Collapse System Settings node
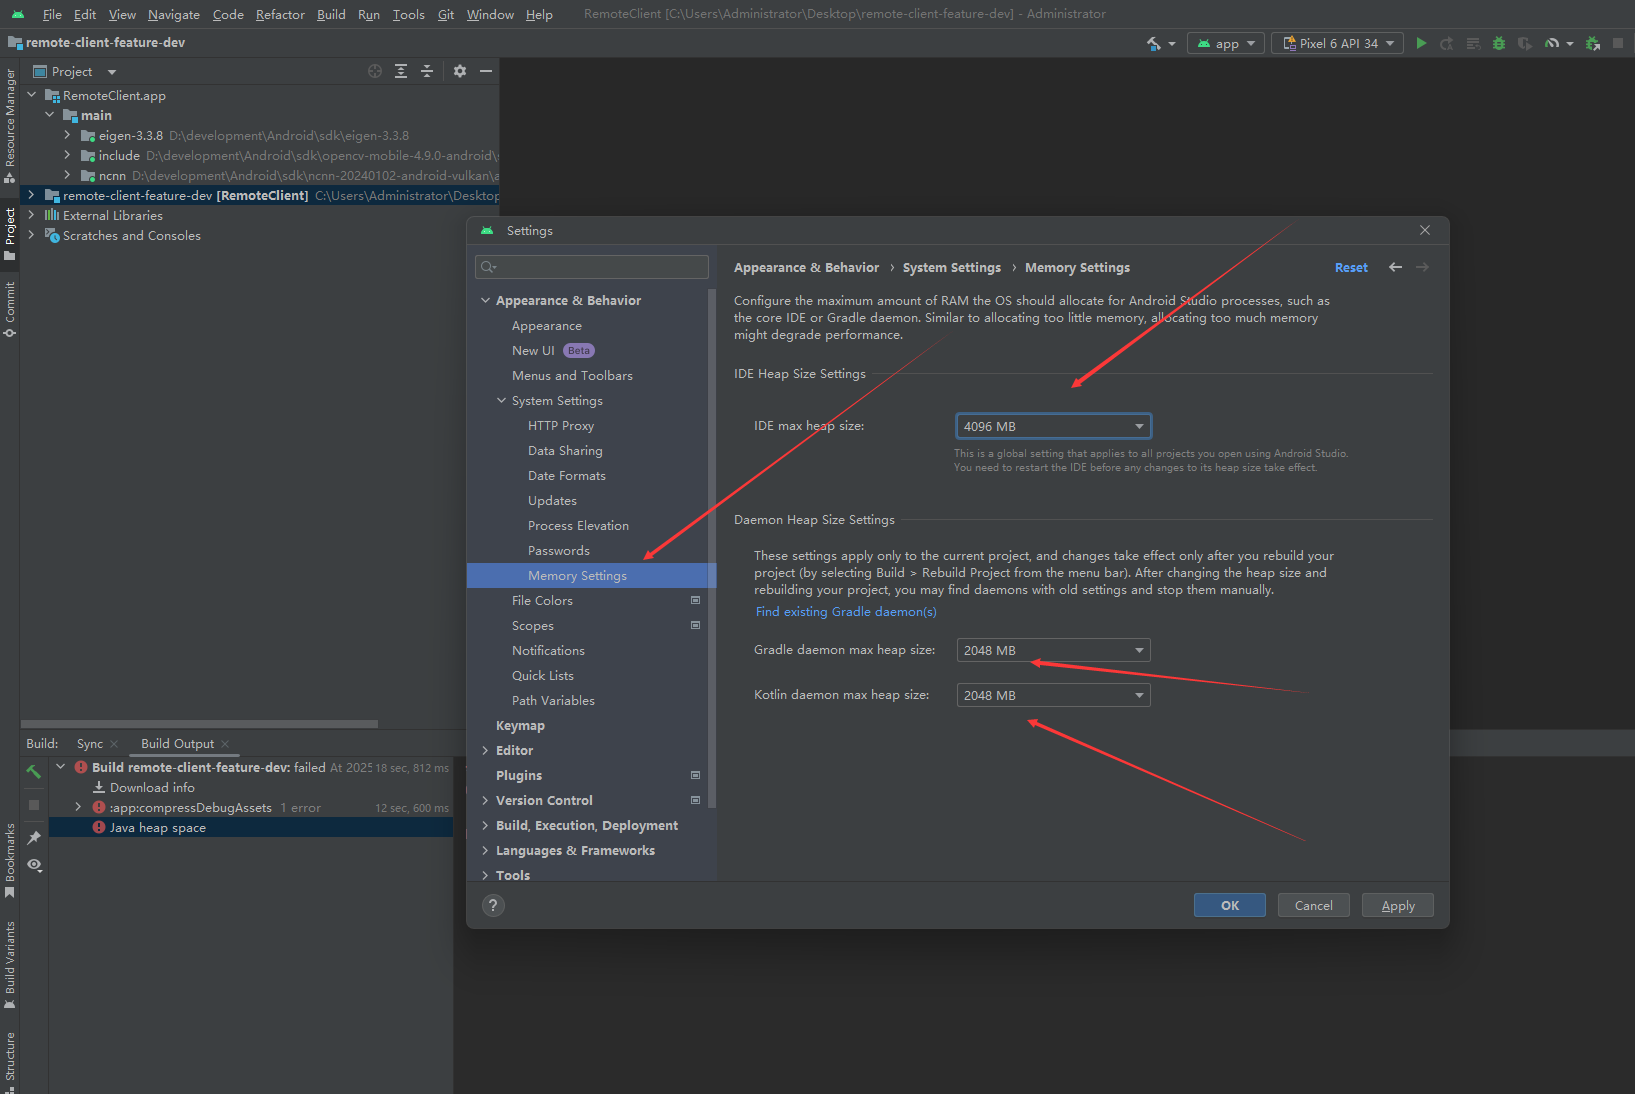This screenshot has height=1094, width=1635. pos(502,400)
